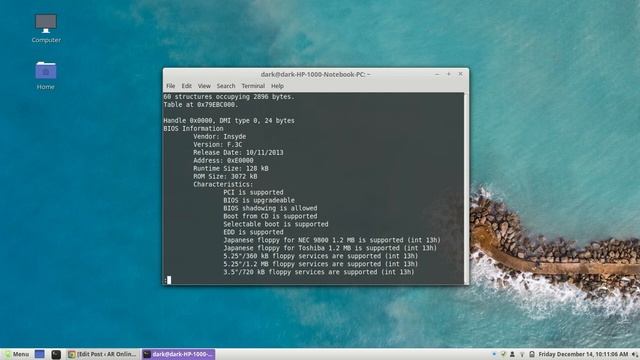Click the '5.25"/1.2 MB floppy services' line
The image size is (640, 360).
coord(320,264)
